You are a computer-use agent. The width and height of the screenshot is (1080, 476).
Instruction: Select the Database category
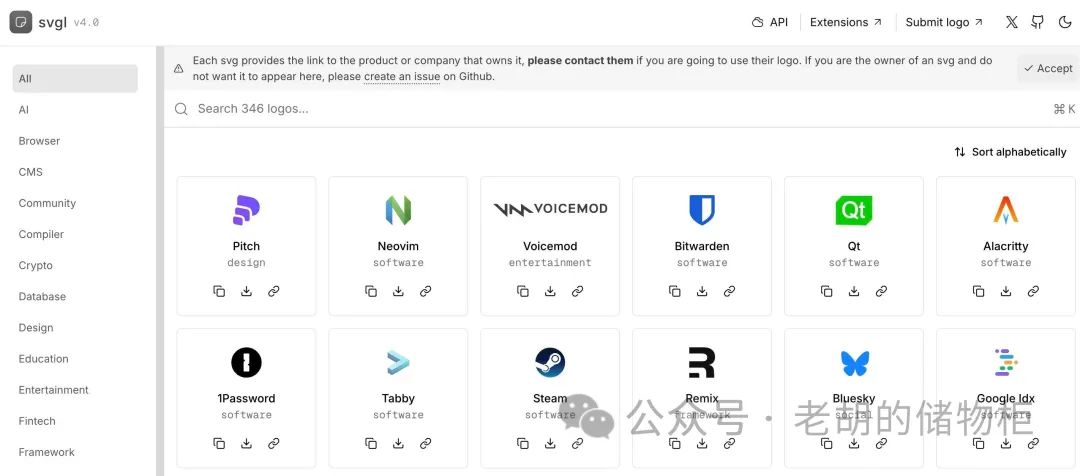coord(75,296)
